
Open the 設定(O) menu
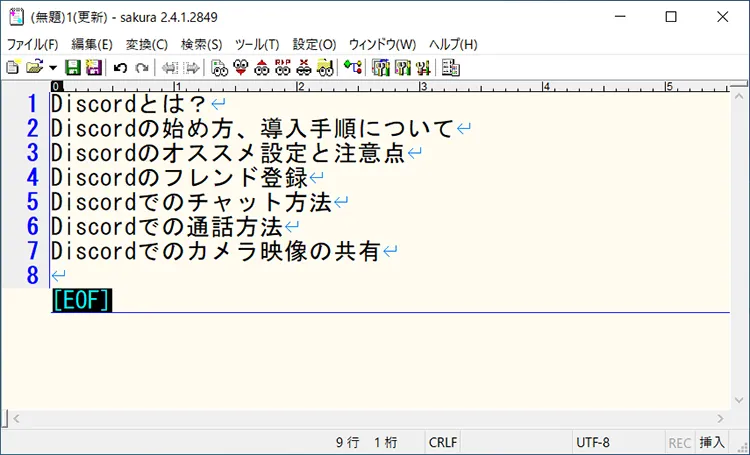click(x=314, y=44)
